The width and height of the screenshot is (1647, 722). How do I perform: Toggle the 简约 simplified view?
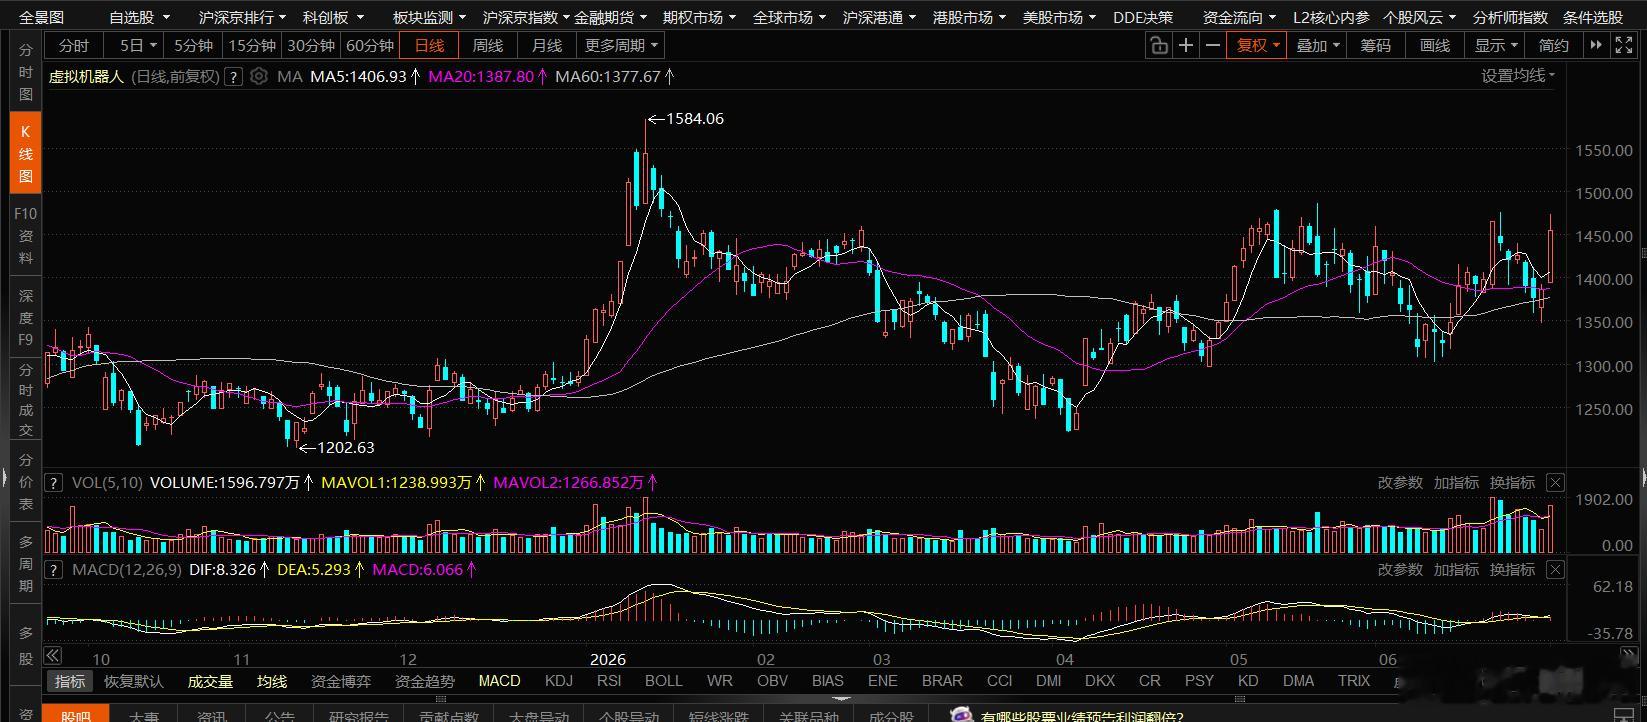click(x=1553, y=45)
